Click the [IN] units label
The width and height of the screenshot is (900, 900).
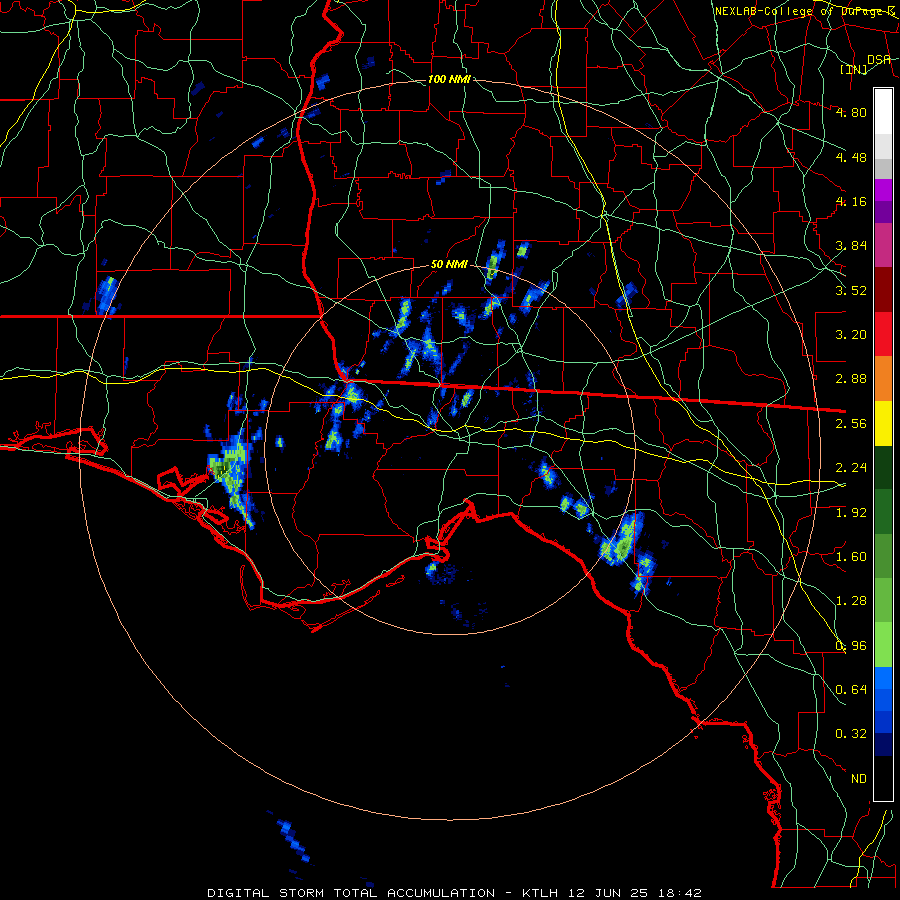854,69
